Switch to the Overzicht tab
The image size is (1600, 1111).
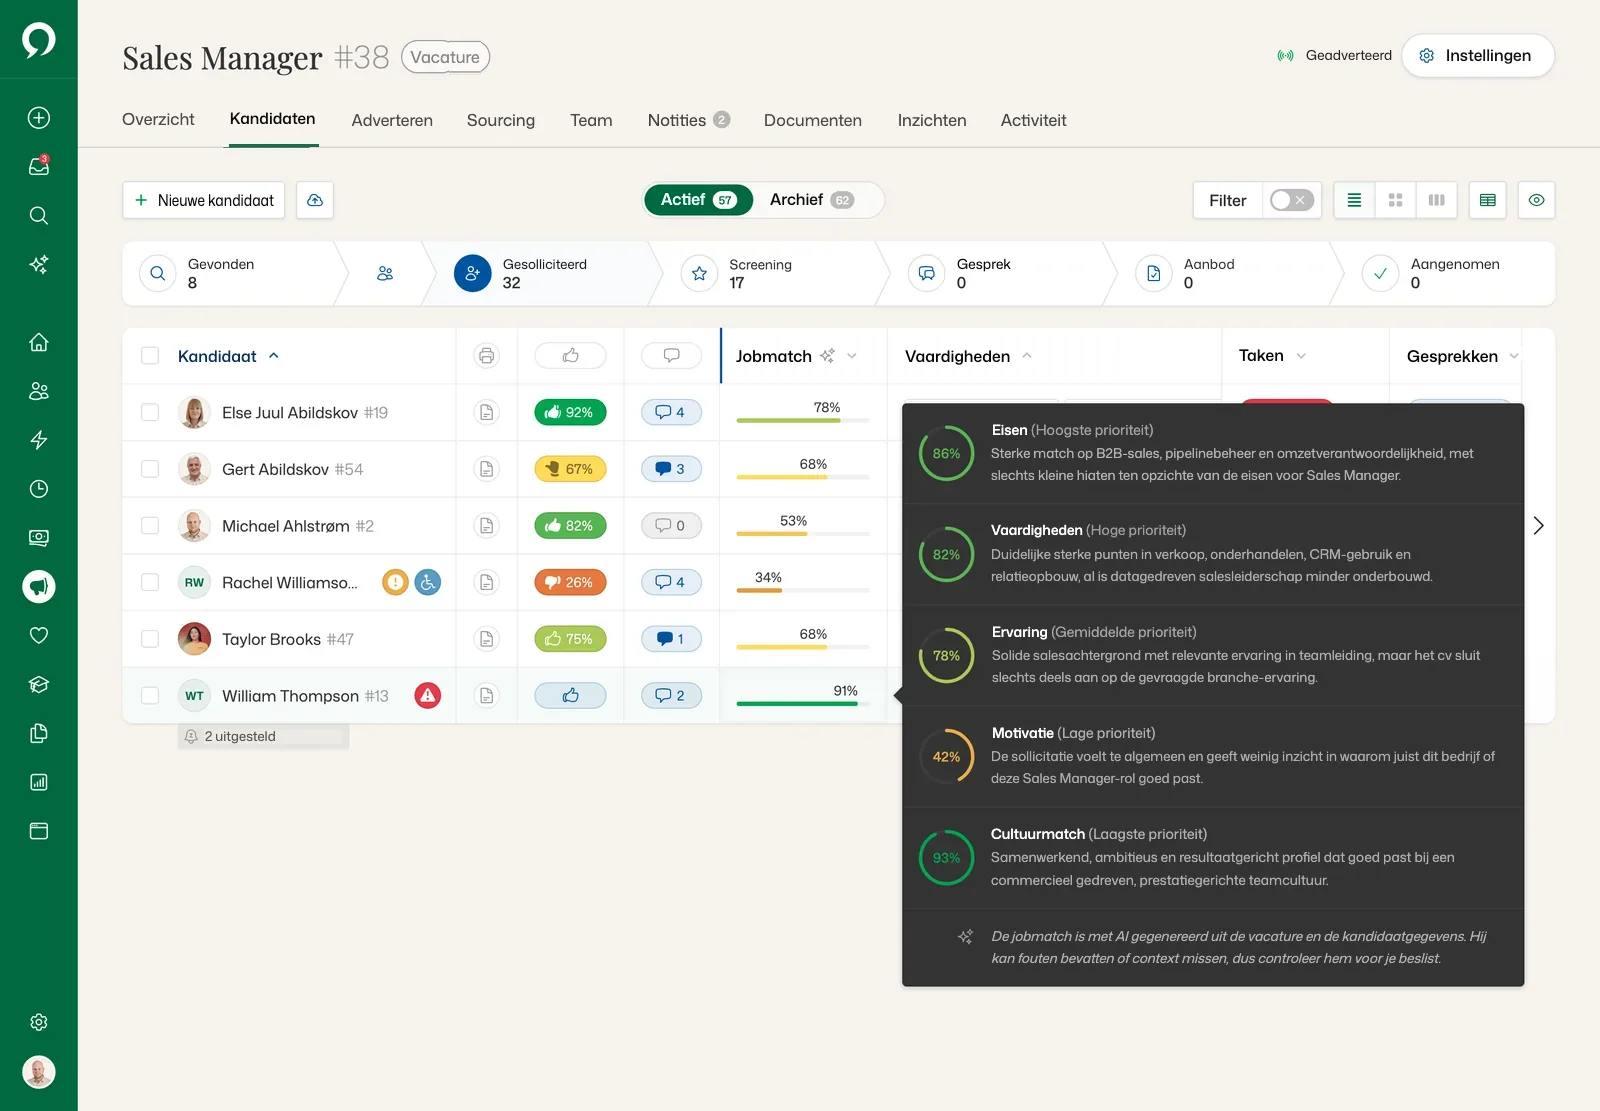tap(158, 120)
